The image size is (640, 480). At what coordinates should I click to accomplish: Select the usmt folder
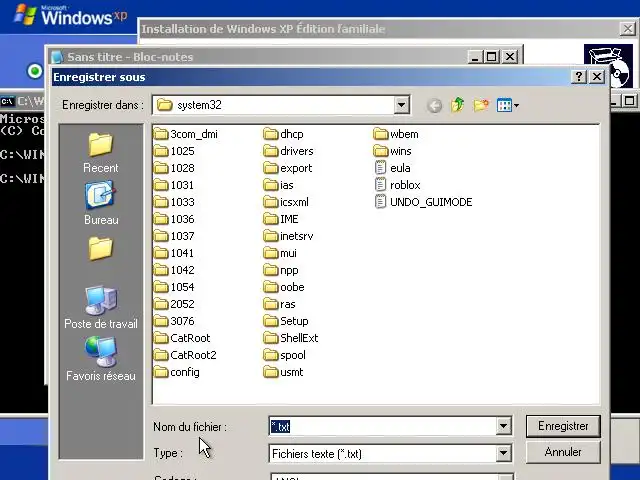point(284,372)
